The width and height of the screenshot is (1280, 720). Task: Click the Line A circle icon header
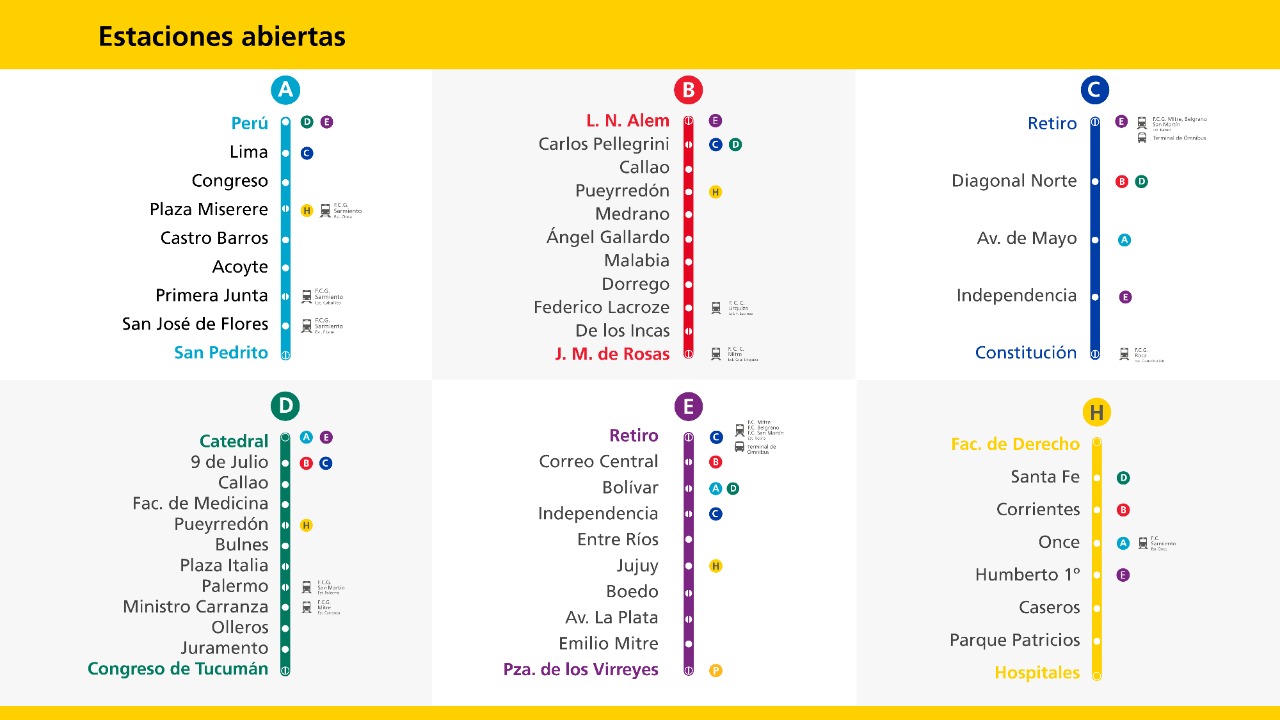[286, 90]
